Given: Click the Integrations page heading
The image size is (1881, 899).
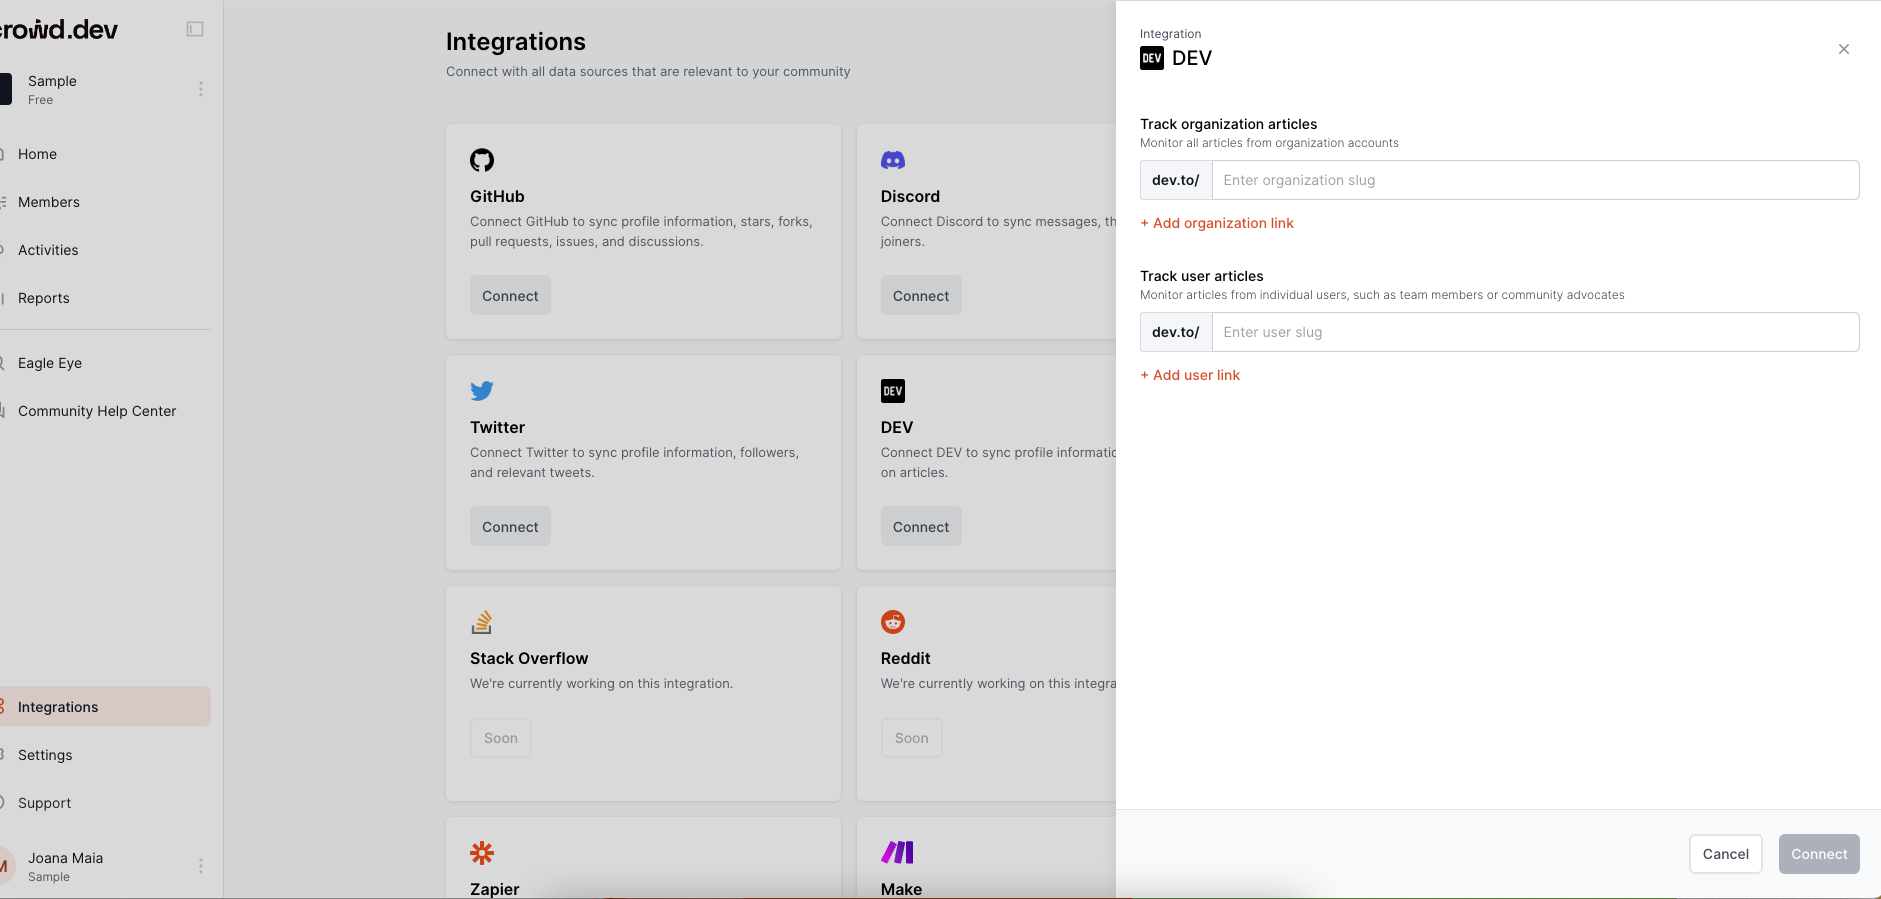Looking at the screenshot, I should (516, 42).
